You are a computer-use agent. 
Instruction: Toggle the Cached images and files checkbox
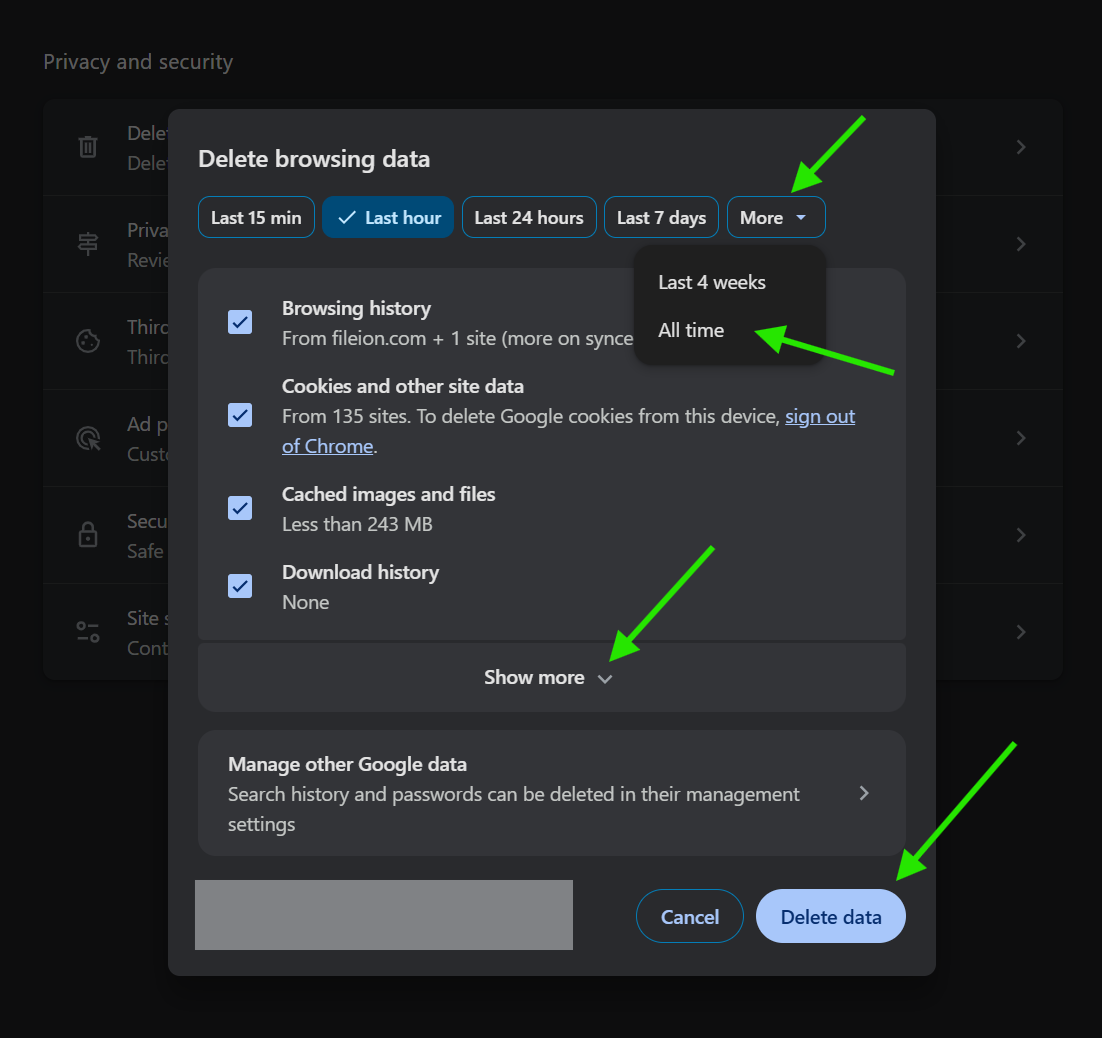[x=240, y=508]
